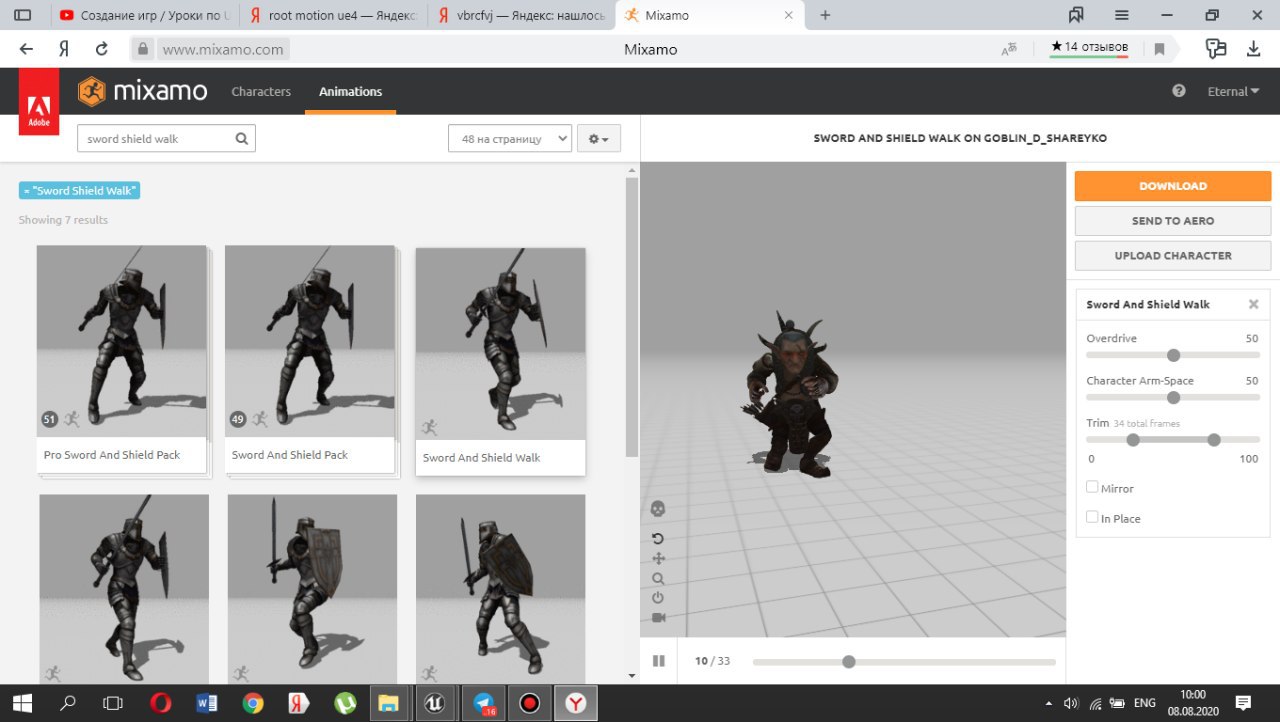Screen dimensions: 1280x722
Task: Click the UPLOAD CHARACTER button
Action: (1173, 256)
